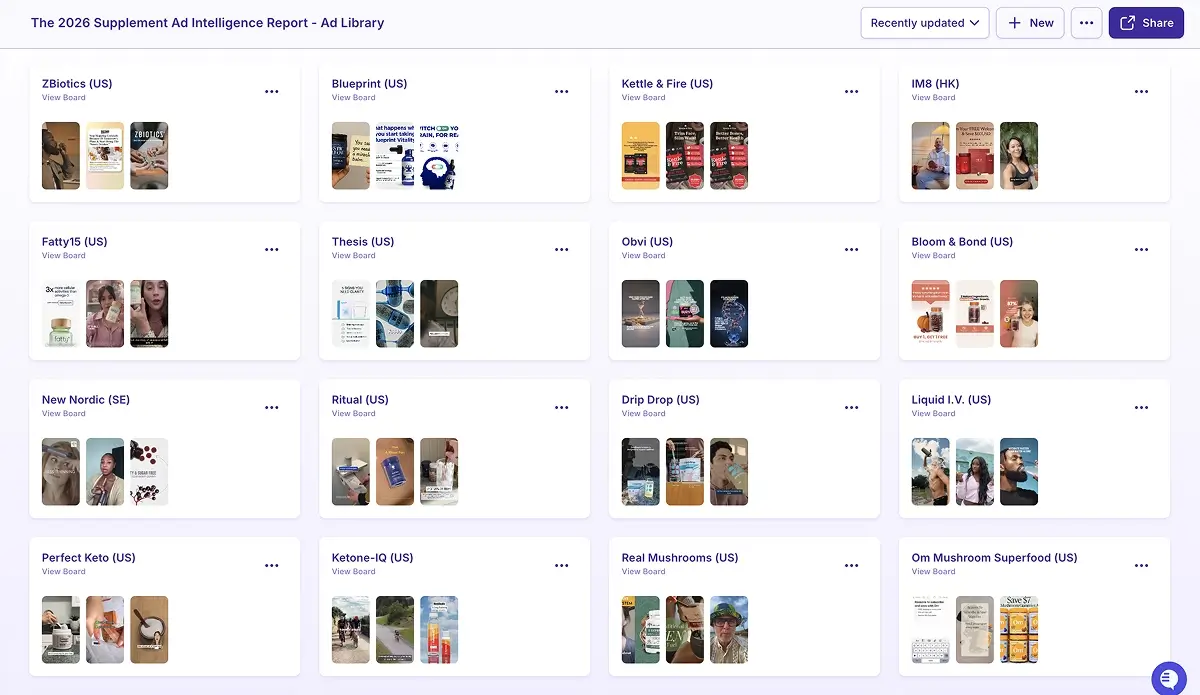This screenshot has width=1200, height=695.
Task: Open more options for Om Mushroom Superfood
Action: tap(1142, 565)
